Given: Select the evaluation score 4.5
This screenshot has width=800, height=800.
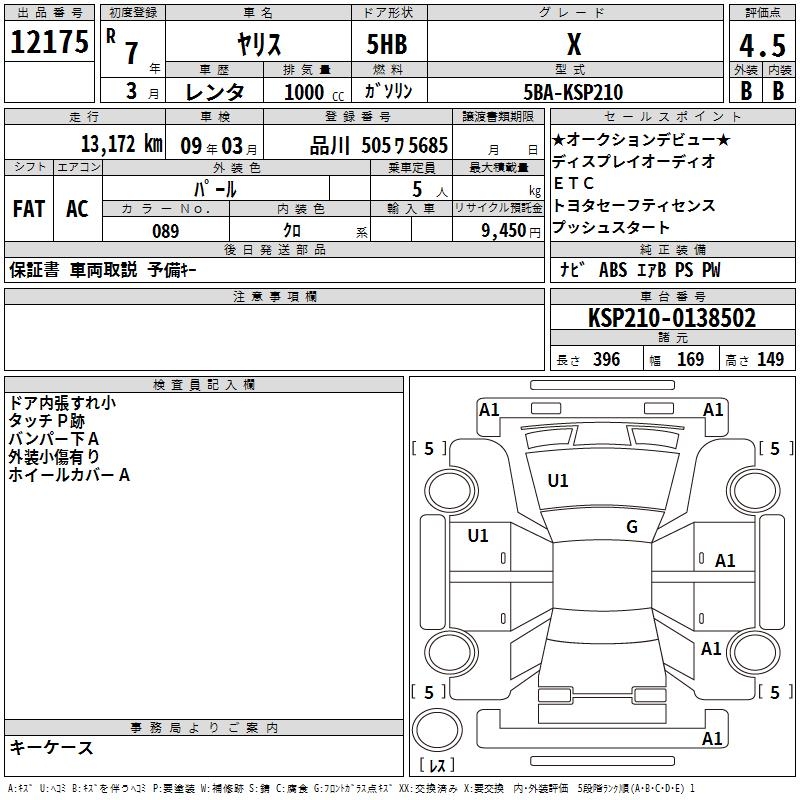Looking at the screenshot, I should coord(762,45).
